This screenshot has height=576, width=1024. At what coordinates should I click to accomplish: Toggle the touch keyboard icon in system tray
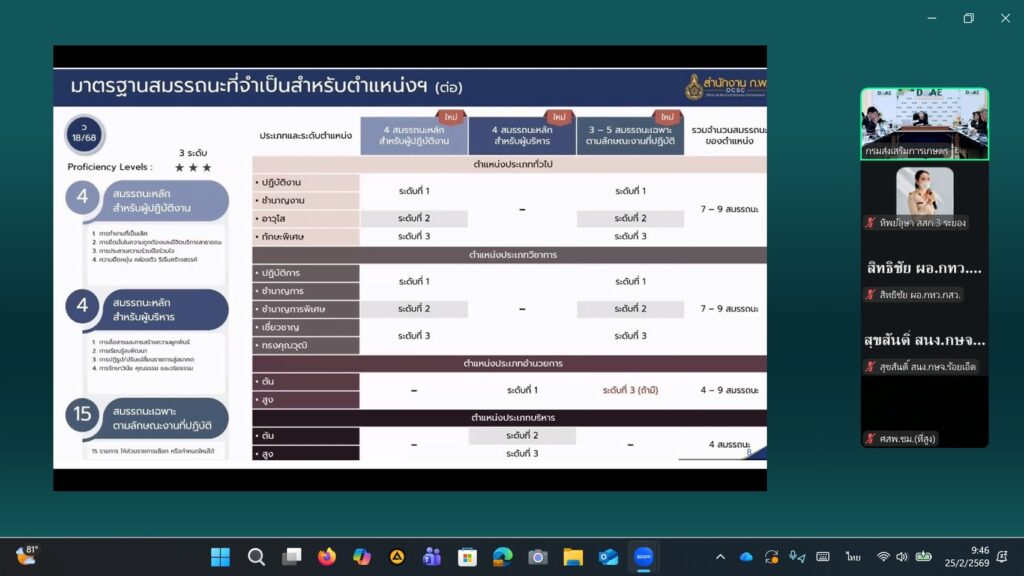[x=823, y=557]
